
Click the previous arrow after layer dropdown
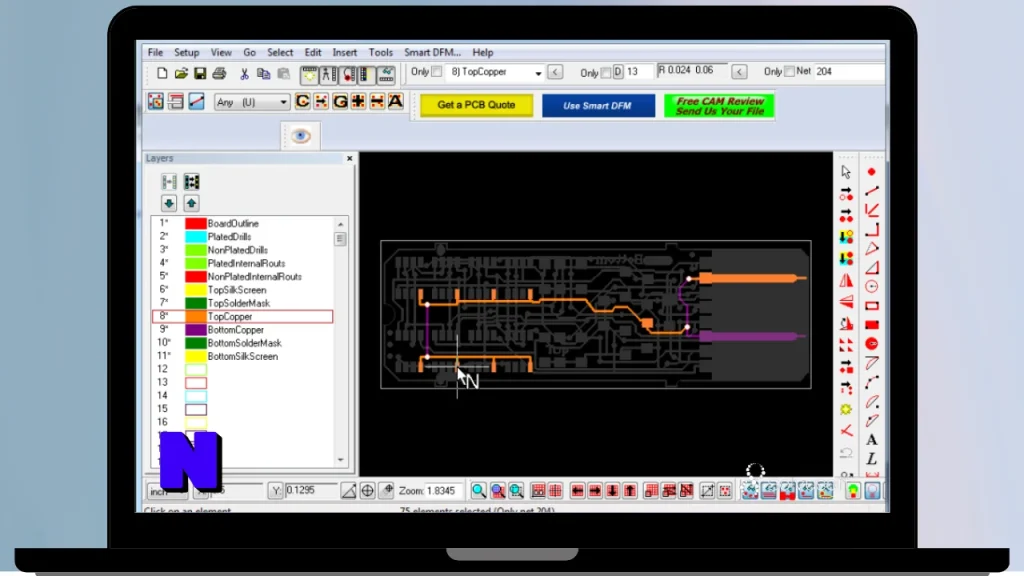(555, 72)
